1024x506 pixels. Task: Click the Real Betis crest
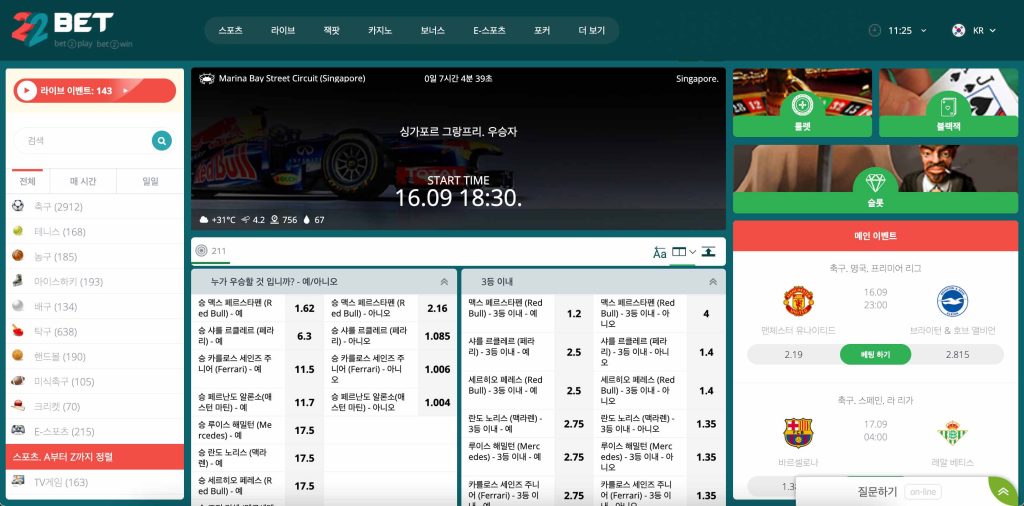pyautogui.click(x=952, y=432)
